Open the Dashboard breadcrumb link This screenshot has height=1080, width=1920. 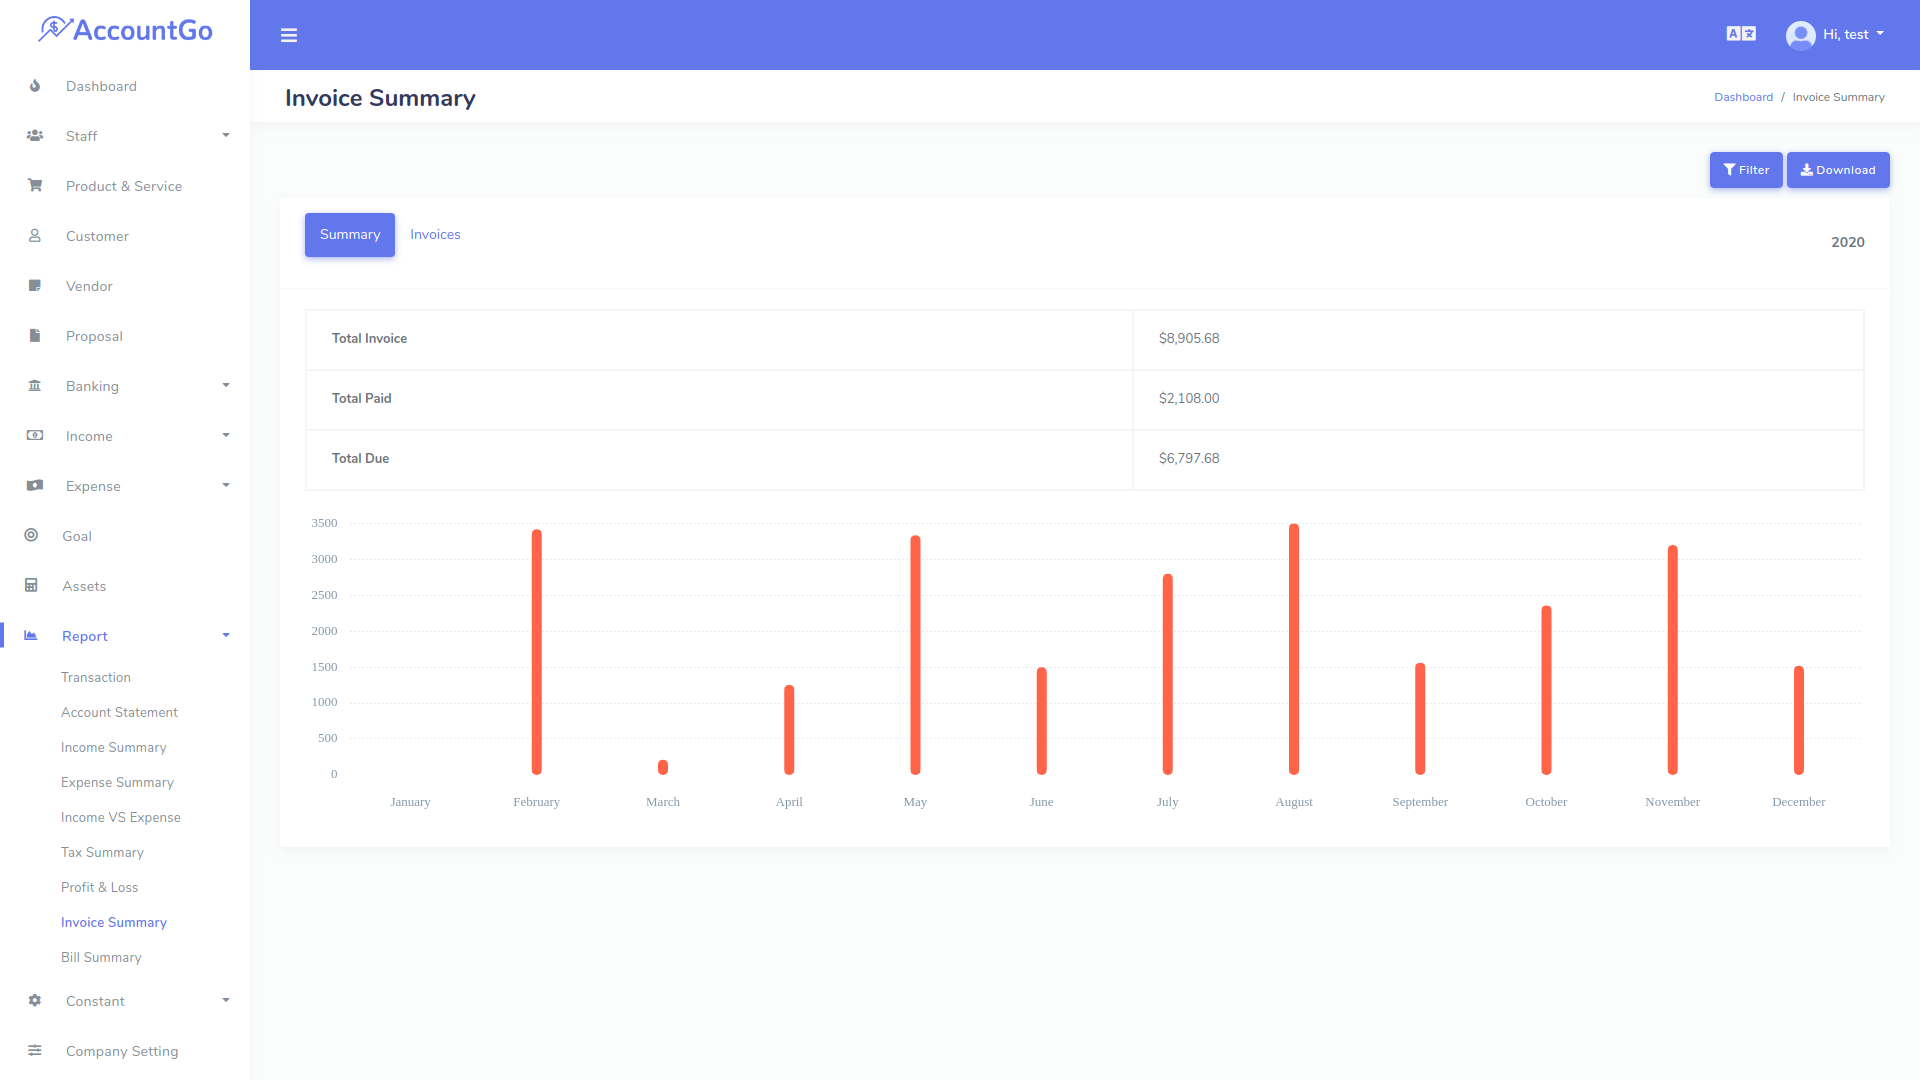point(1743,96)
